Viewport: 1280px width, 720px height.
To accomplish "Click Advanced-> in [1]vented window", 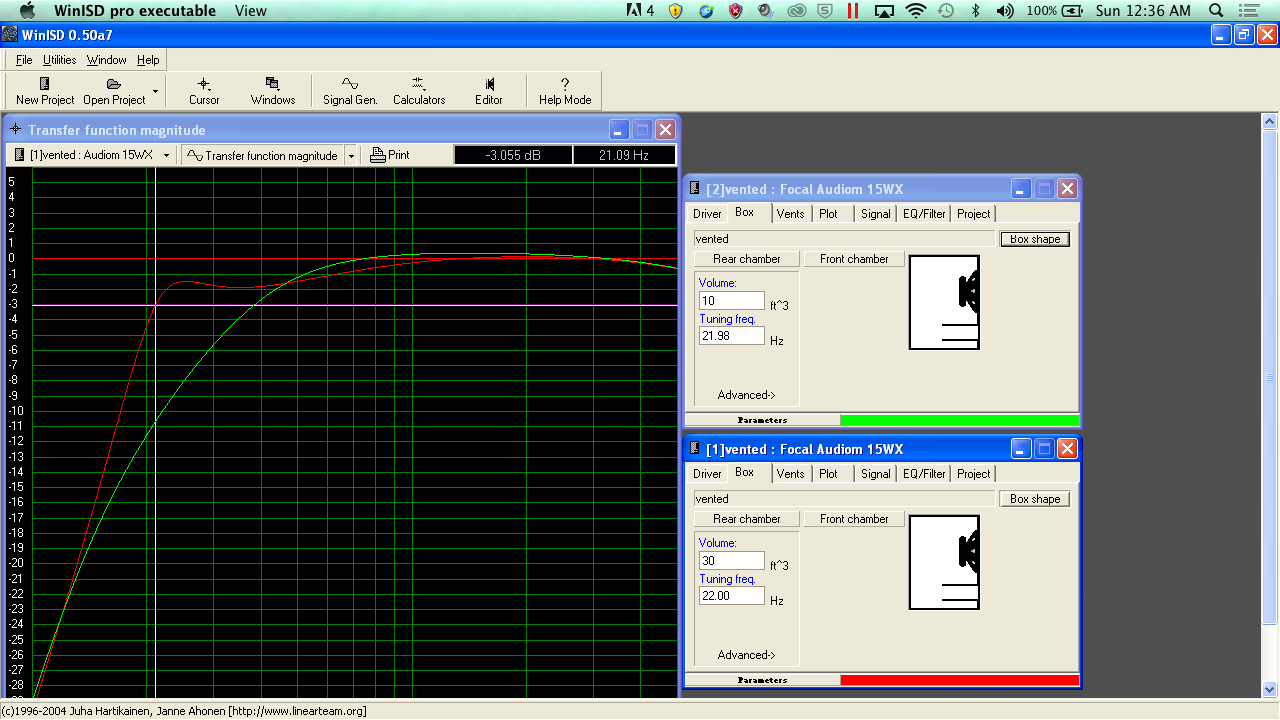I will [x=746, y=655].
